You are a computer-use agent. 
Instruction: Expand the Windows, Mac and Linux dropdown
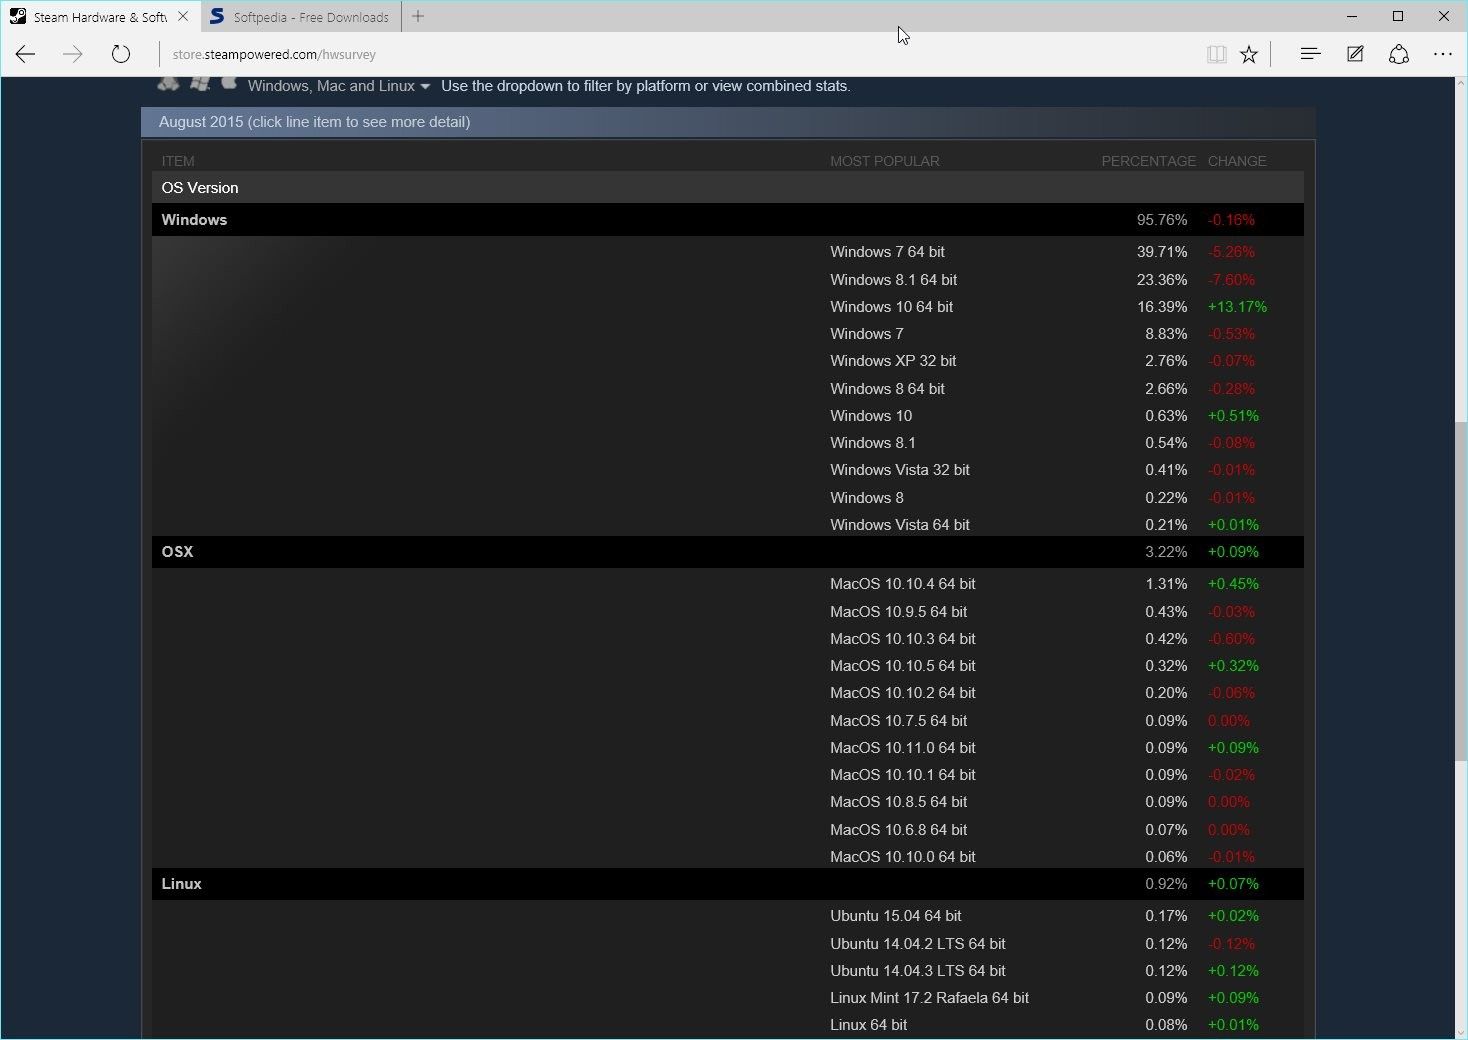[x=339, y=86]
